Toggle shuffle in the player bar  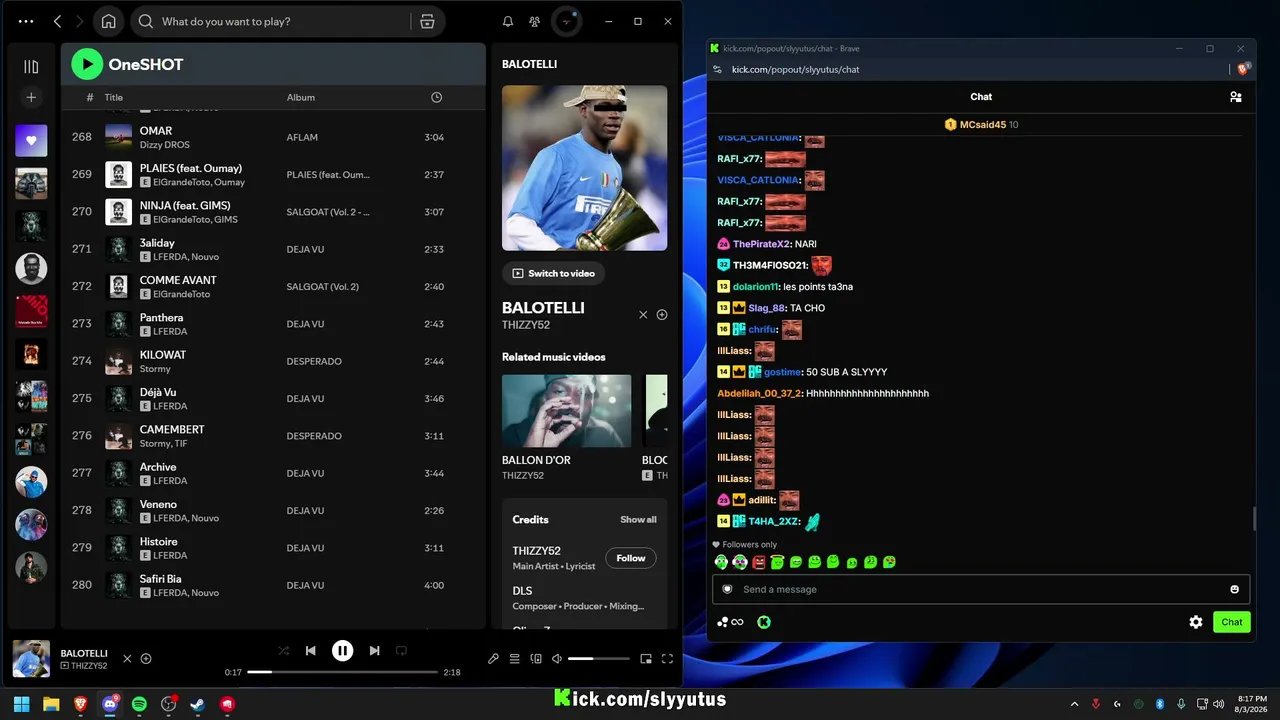(x=284, y=651)
